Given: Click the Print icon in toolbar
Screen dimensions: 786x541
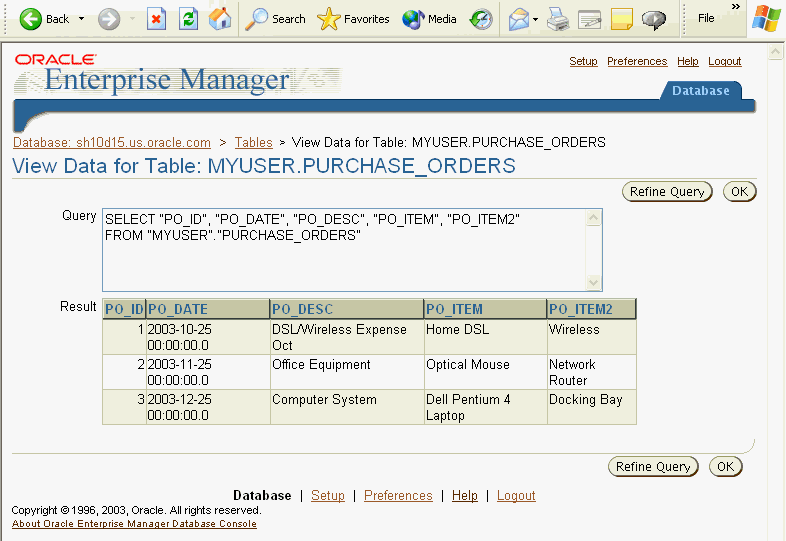Looking at the screenshot, I should point(558,19).
